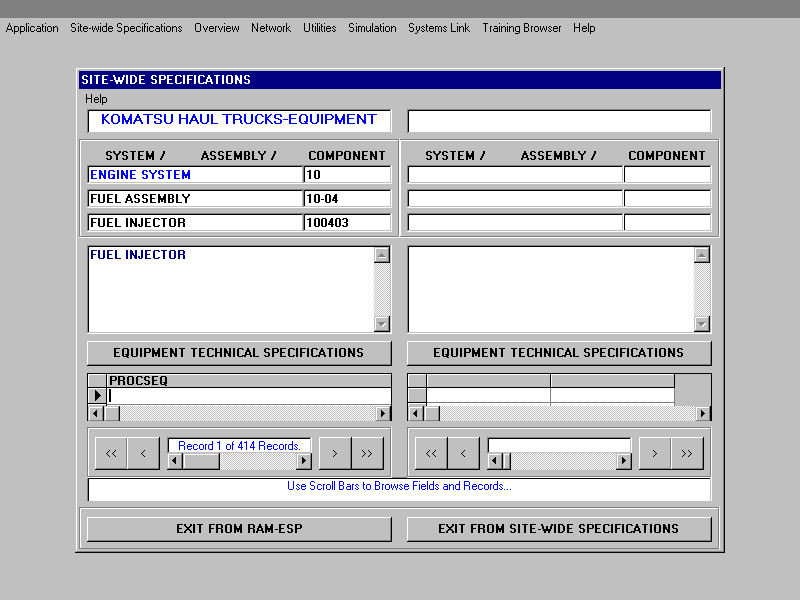Image resolution: width=800 pixels, height=600 pixels.
Task: Click the left record scrollbar thumb
Action: tap(201, 461)
